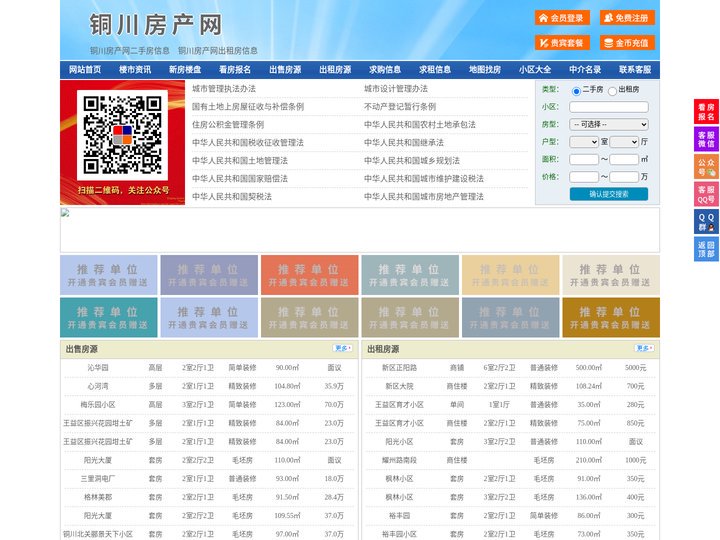720x540 pixels.
Task: Open the 耀州路南段 rental listing
Action: click(x=399, y=460)
